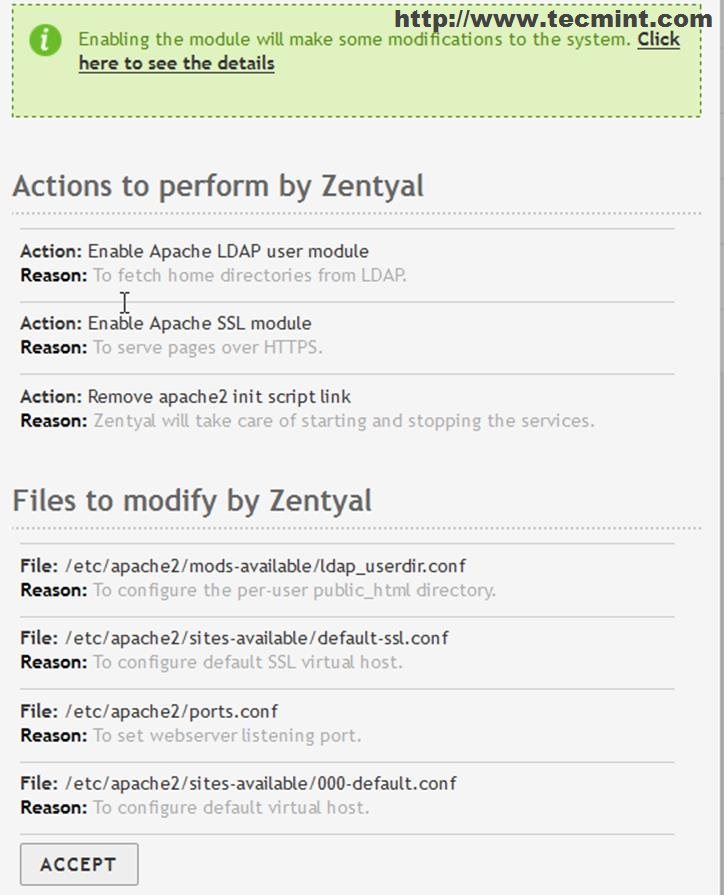Select 'Enable Apache SSL module' action text

click(x=199, y=323)
